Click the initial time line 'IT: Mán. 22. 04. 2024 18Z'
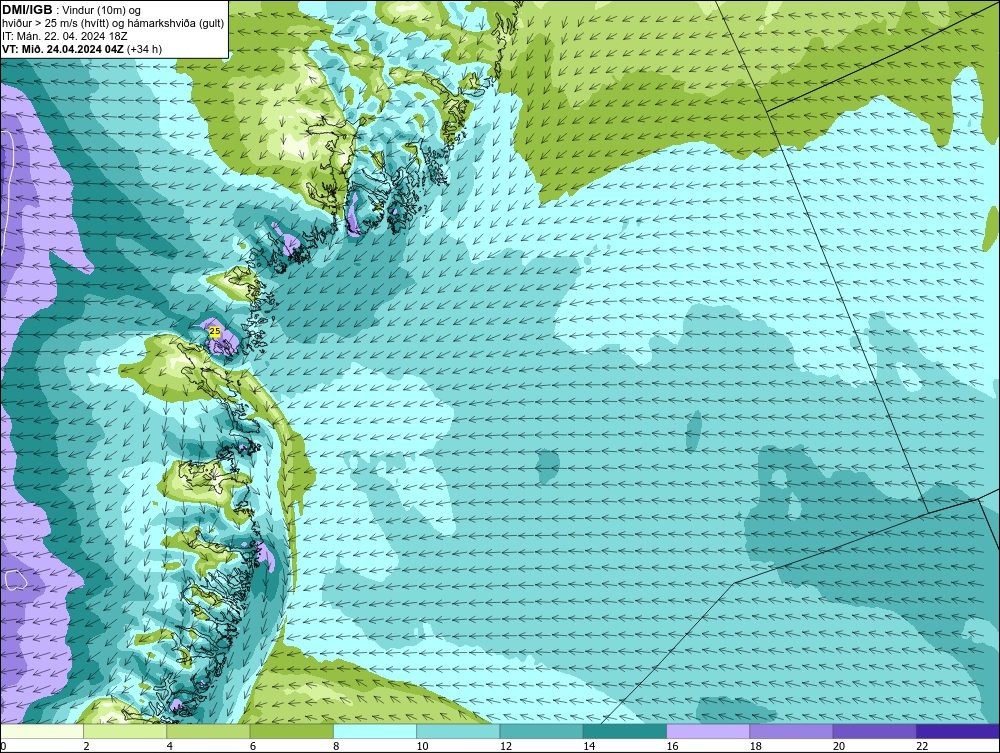This screenshot has width=1000, height=753. click(x=64, y=36)
